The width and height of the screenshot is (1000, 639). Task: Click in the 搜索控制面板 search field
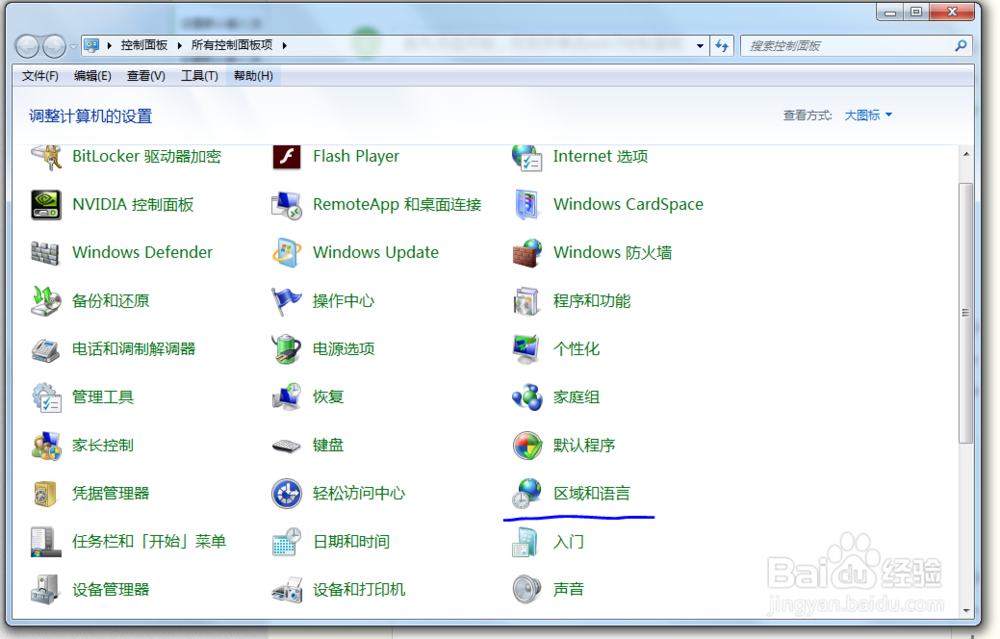pos(848,45)
